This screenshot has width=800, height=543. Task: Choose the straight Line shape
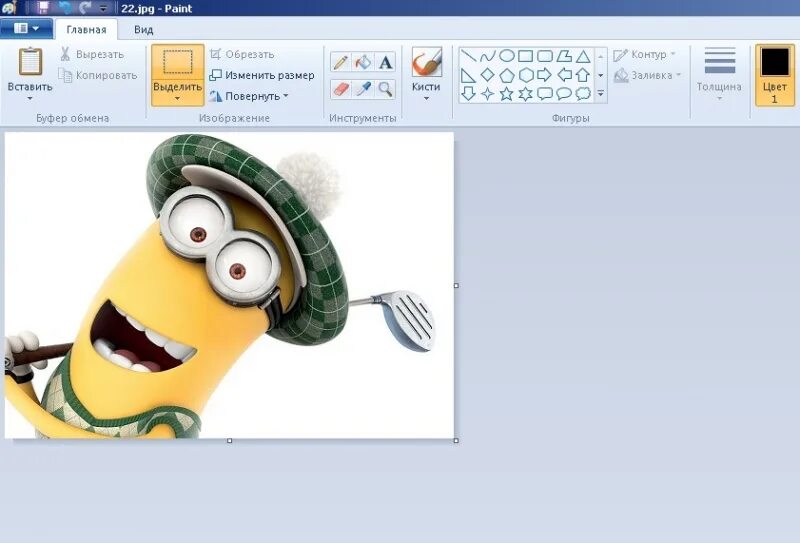[468, 56]
